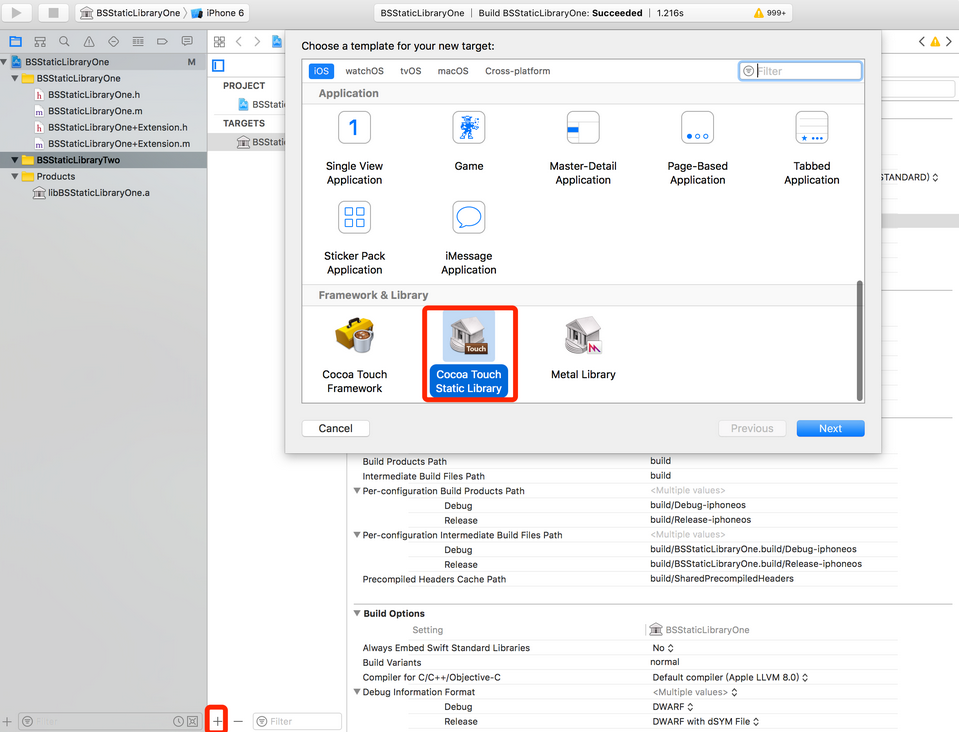Open Debug DWARF format dropdown
The width and height of the screenshot is (961, 746).
pos(672,707)
